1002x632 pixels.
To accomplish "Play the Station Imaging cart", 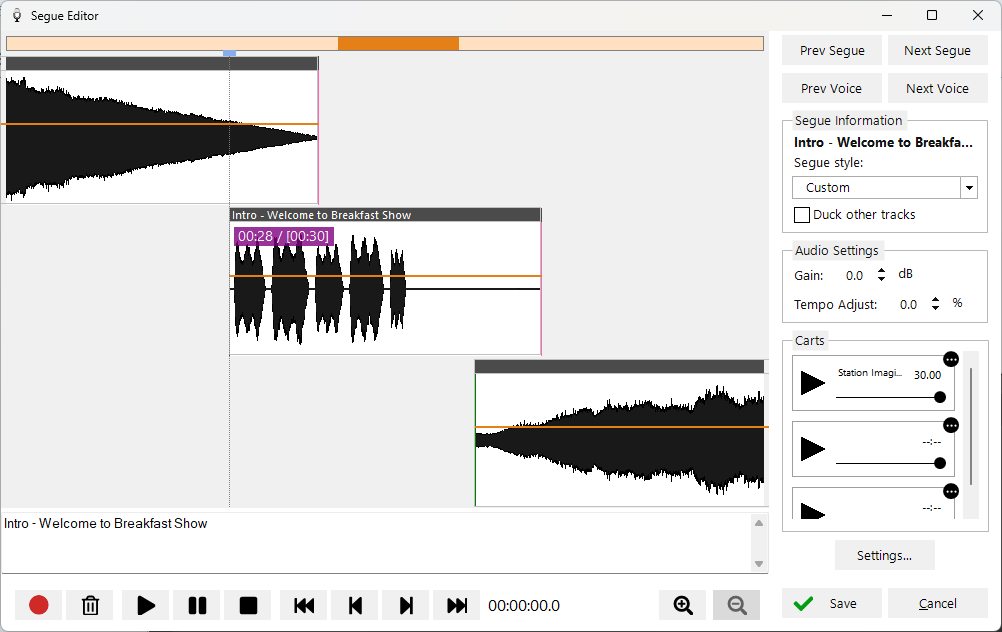I will [x=813, y=383].
